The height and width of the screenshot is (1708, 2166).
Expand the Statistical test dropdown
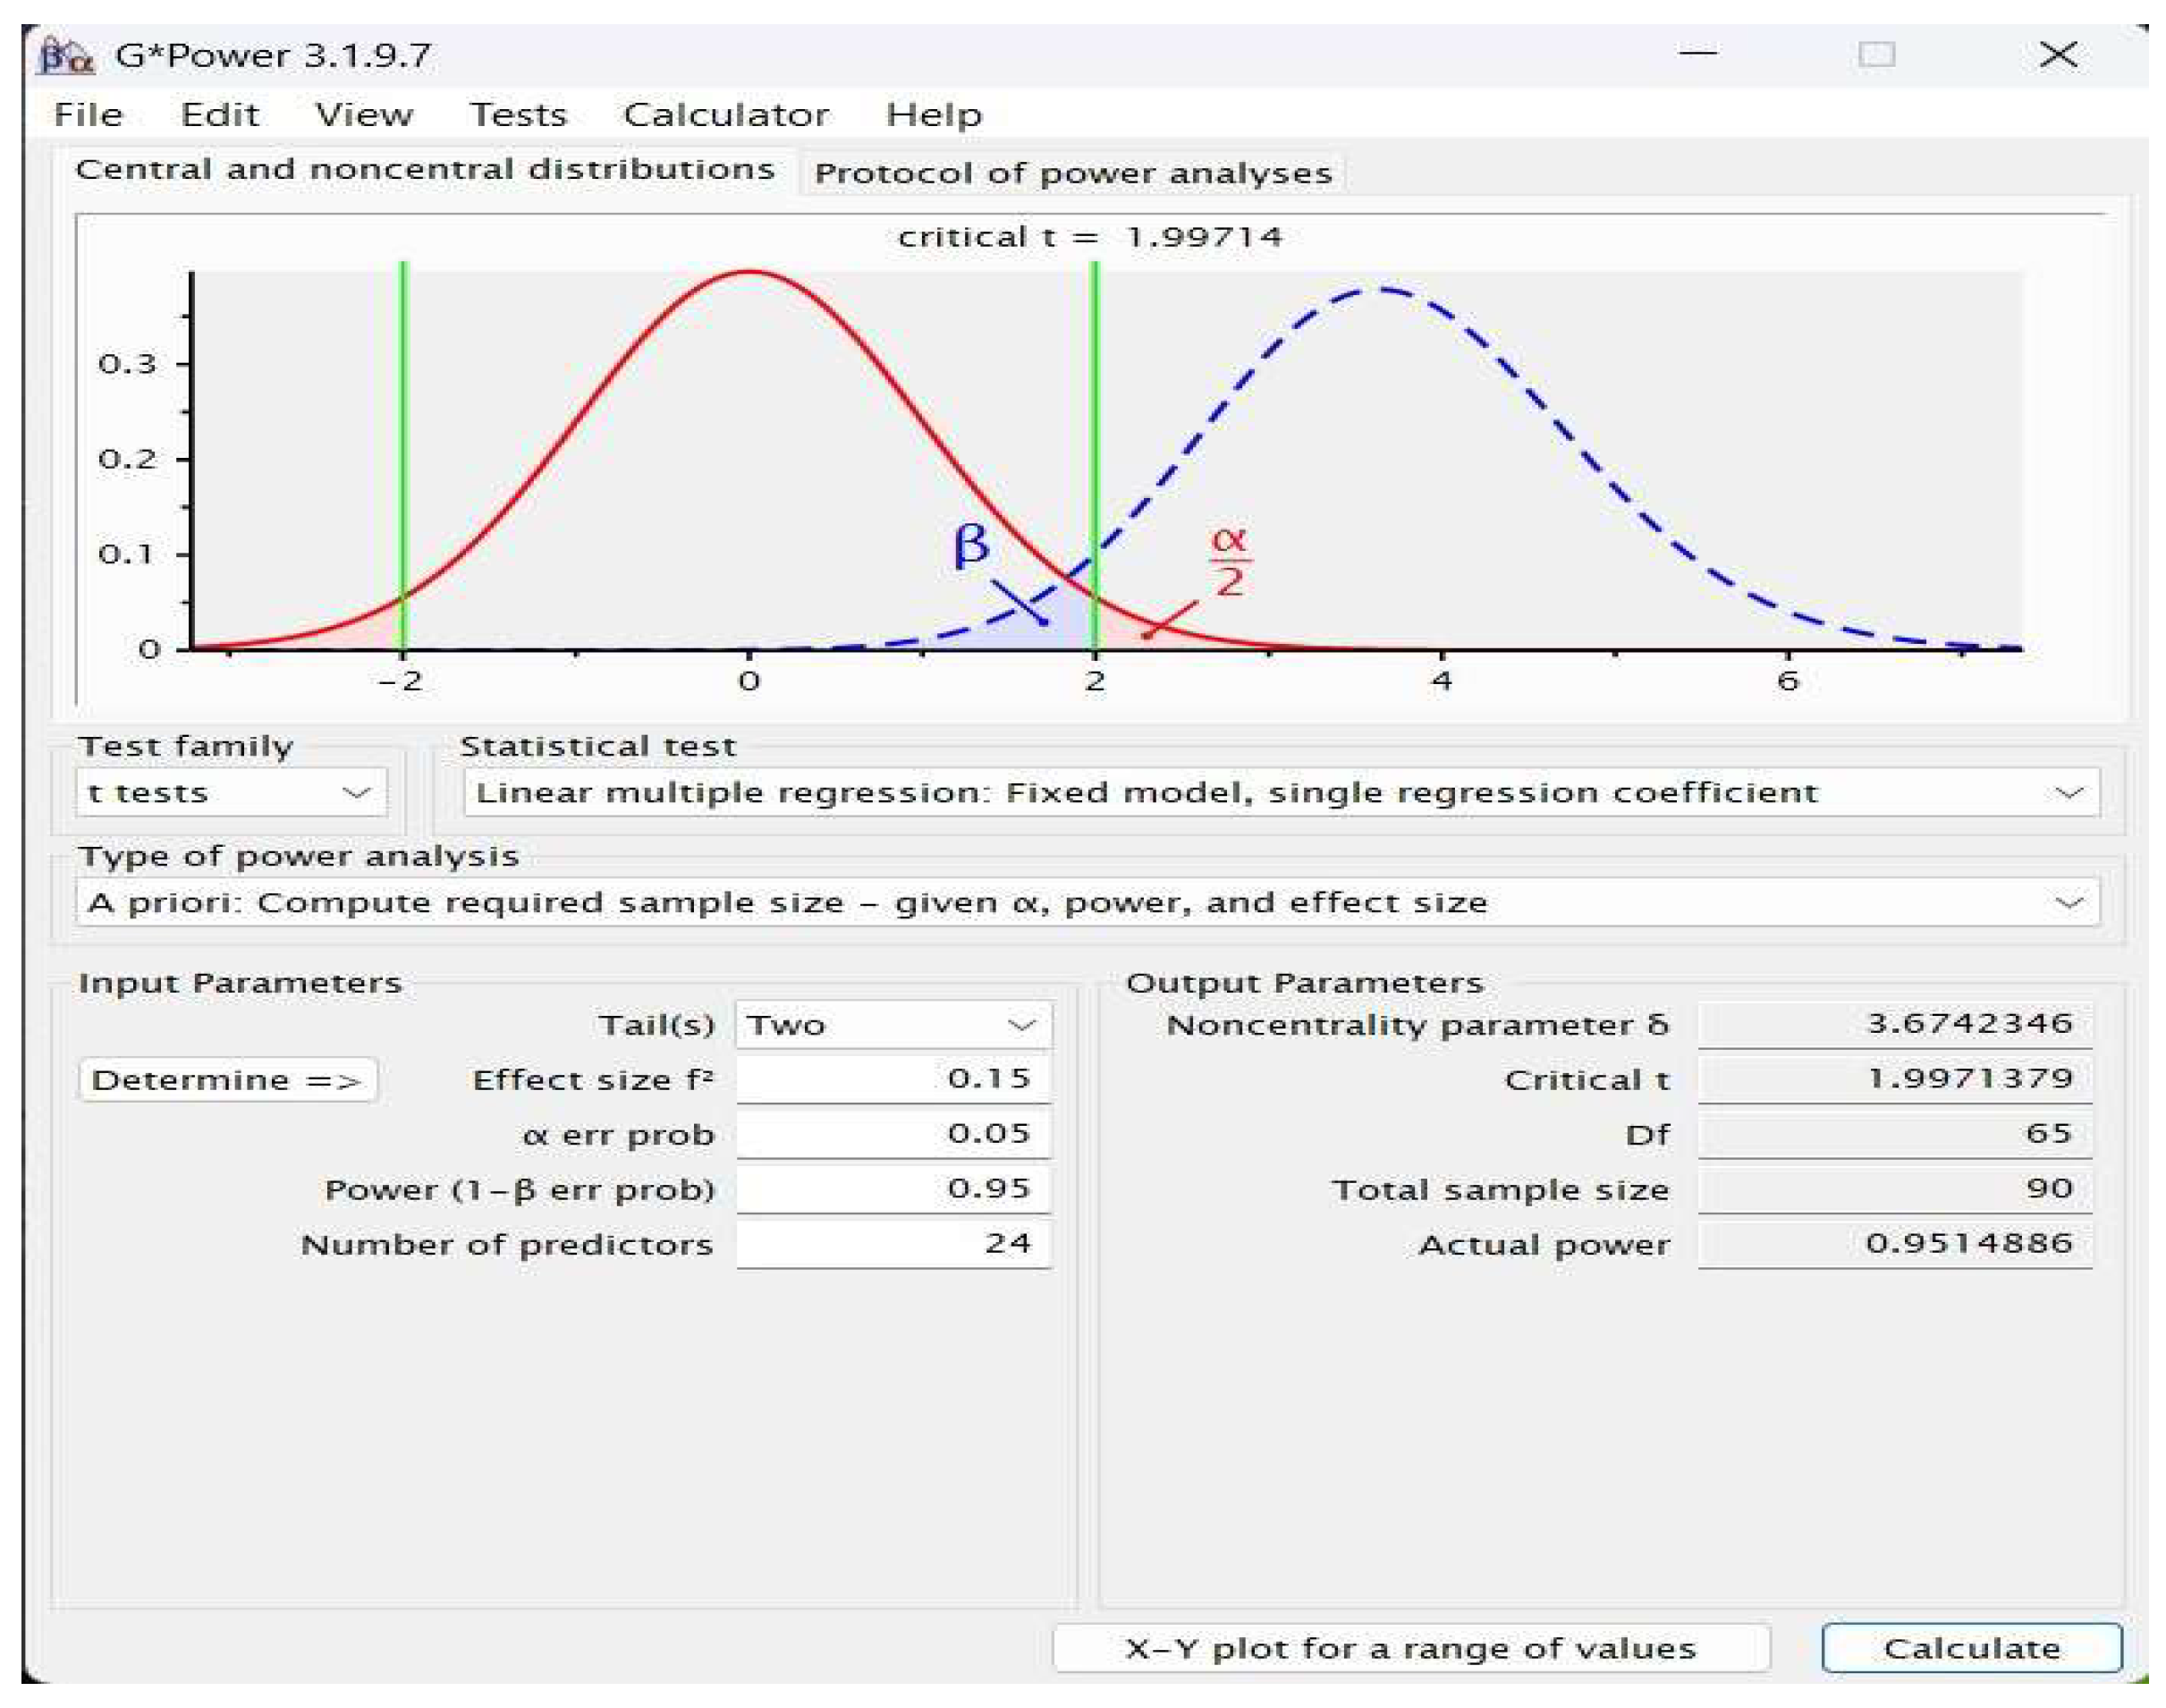pyautogui.click(x=1279, y=793)
